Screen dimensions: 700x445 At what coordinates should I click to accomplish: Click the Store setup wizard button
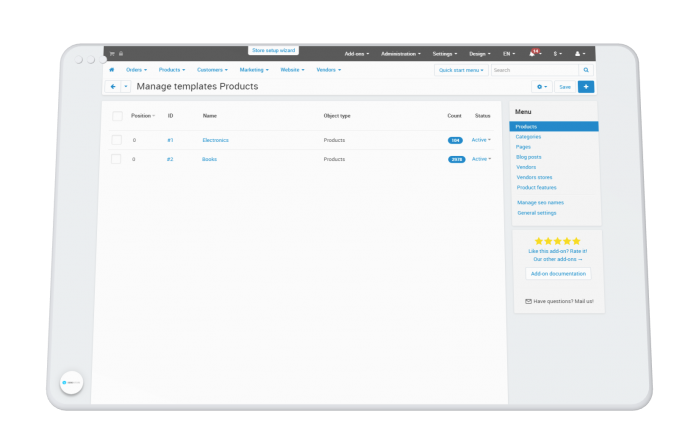coord(274,50)
